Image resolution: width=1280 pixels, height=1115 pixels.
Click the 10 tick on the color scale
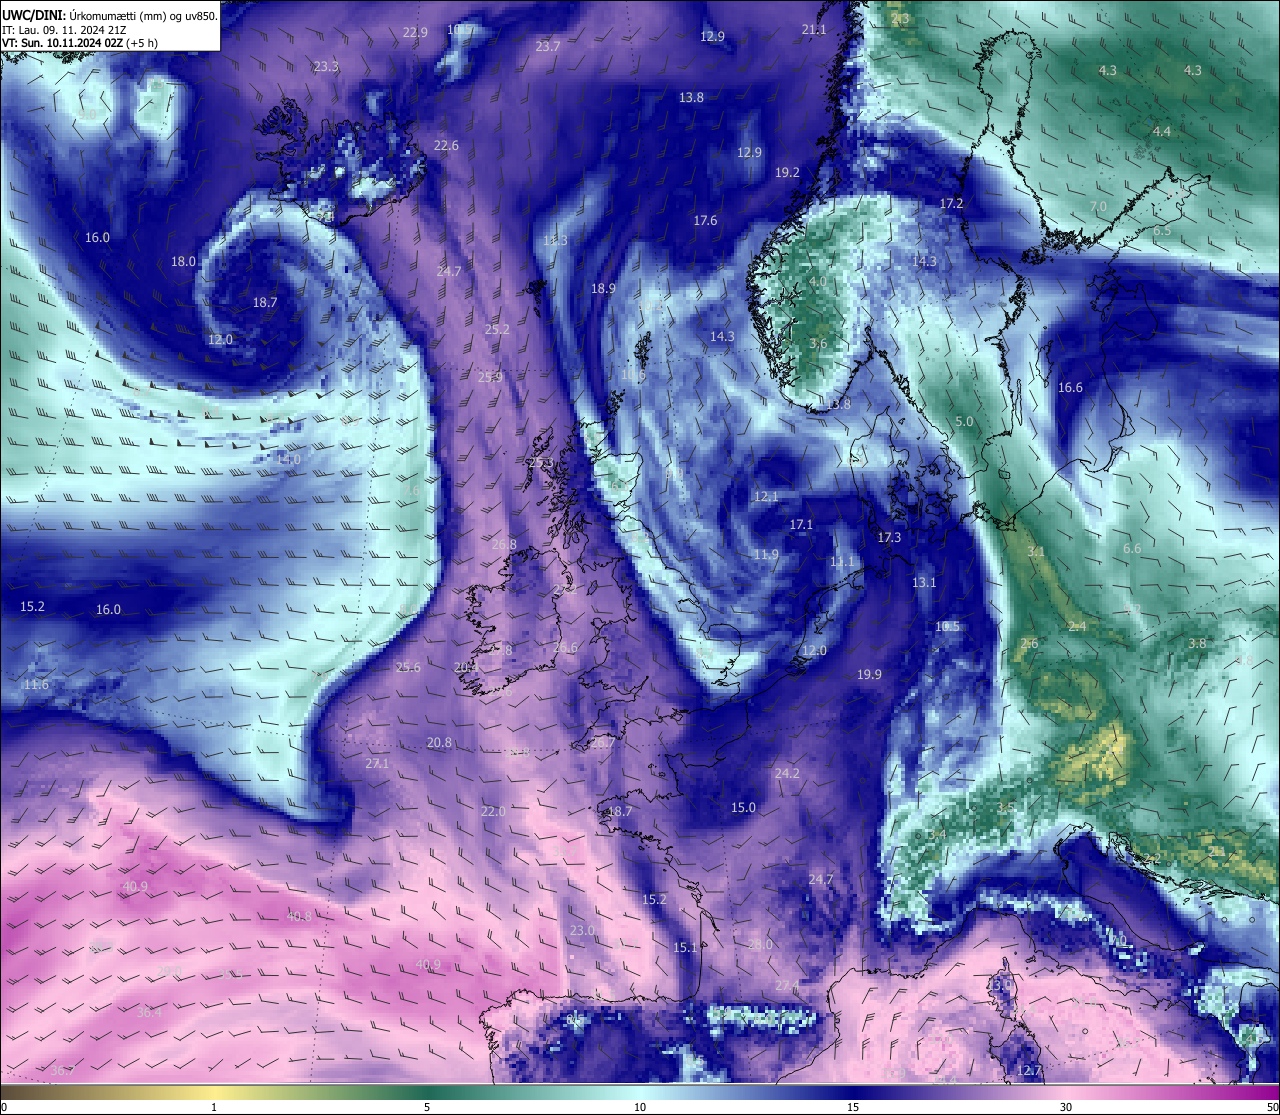640,1107
